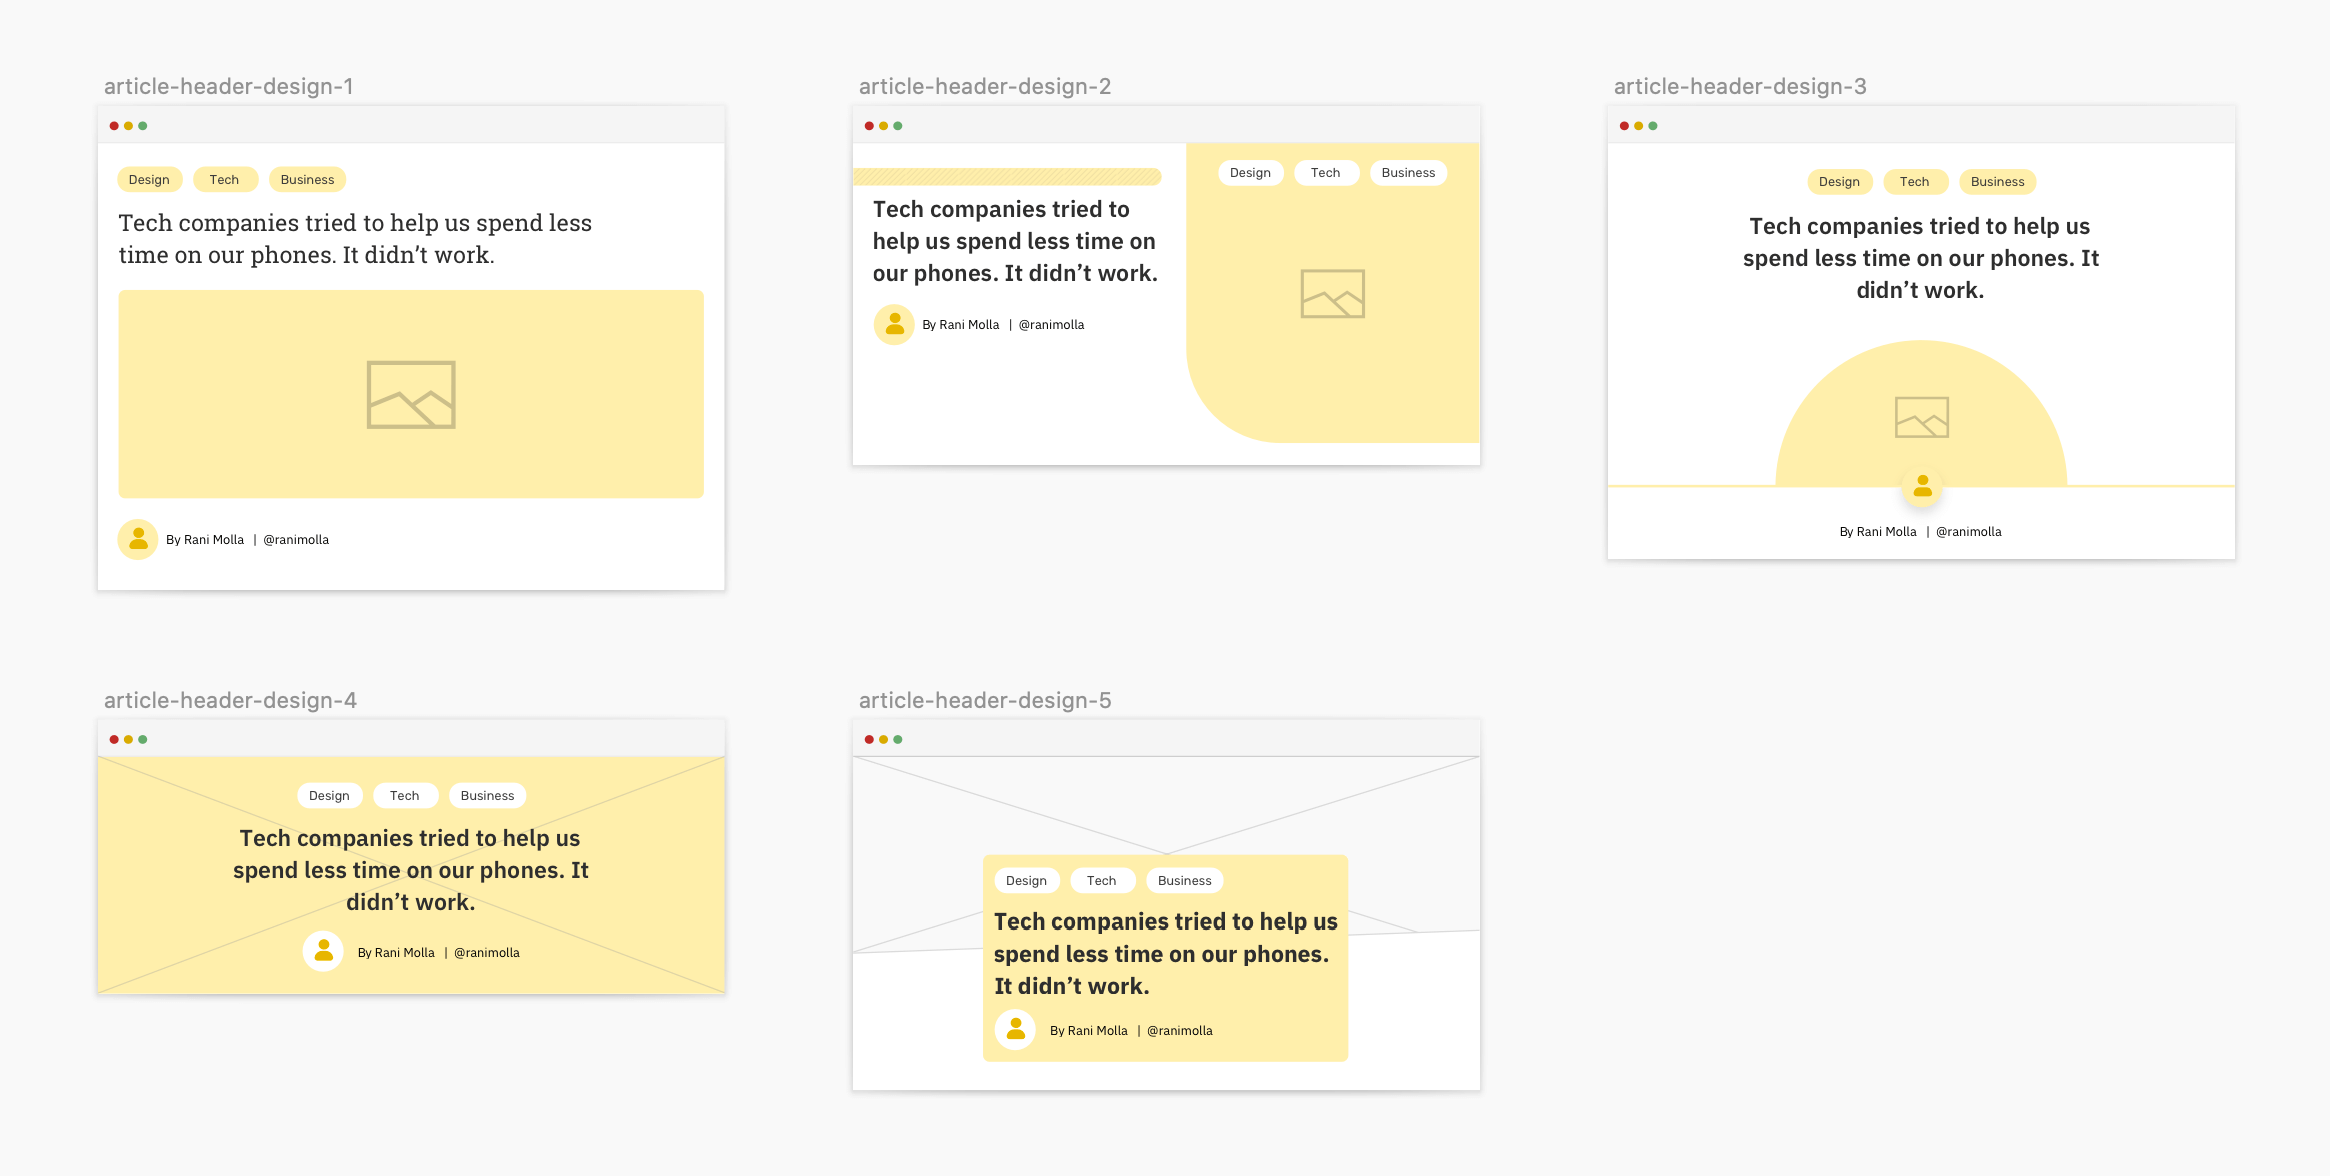
Task: Click the author avatar in design-4
Action: point(323,952)
